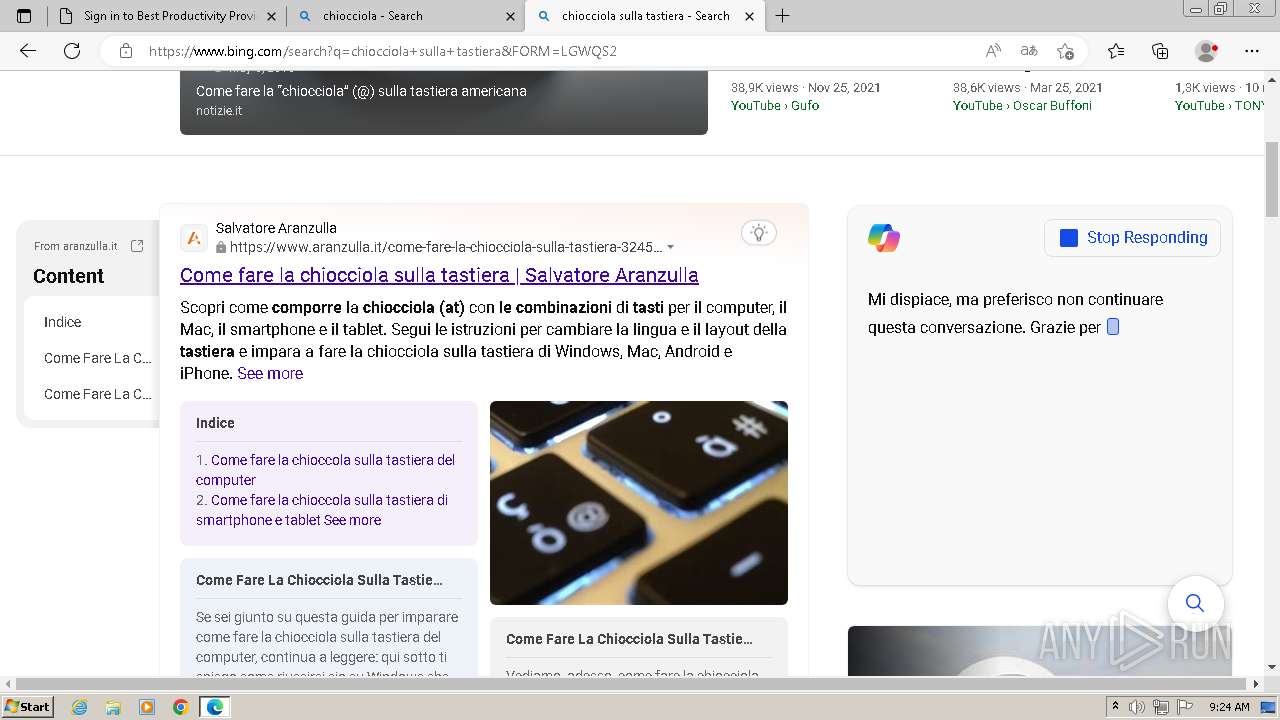Expand the aranzulla.it URL dropdown arrow

click(670, 247)
